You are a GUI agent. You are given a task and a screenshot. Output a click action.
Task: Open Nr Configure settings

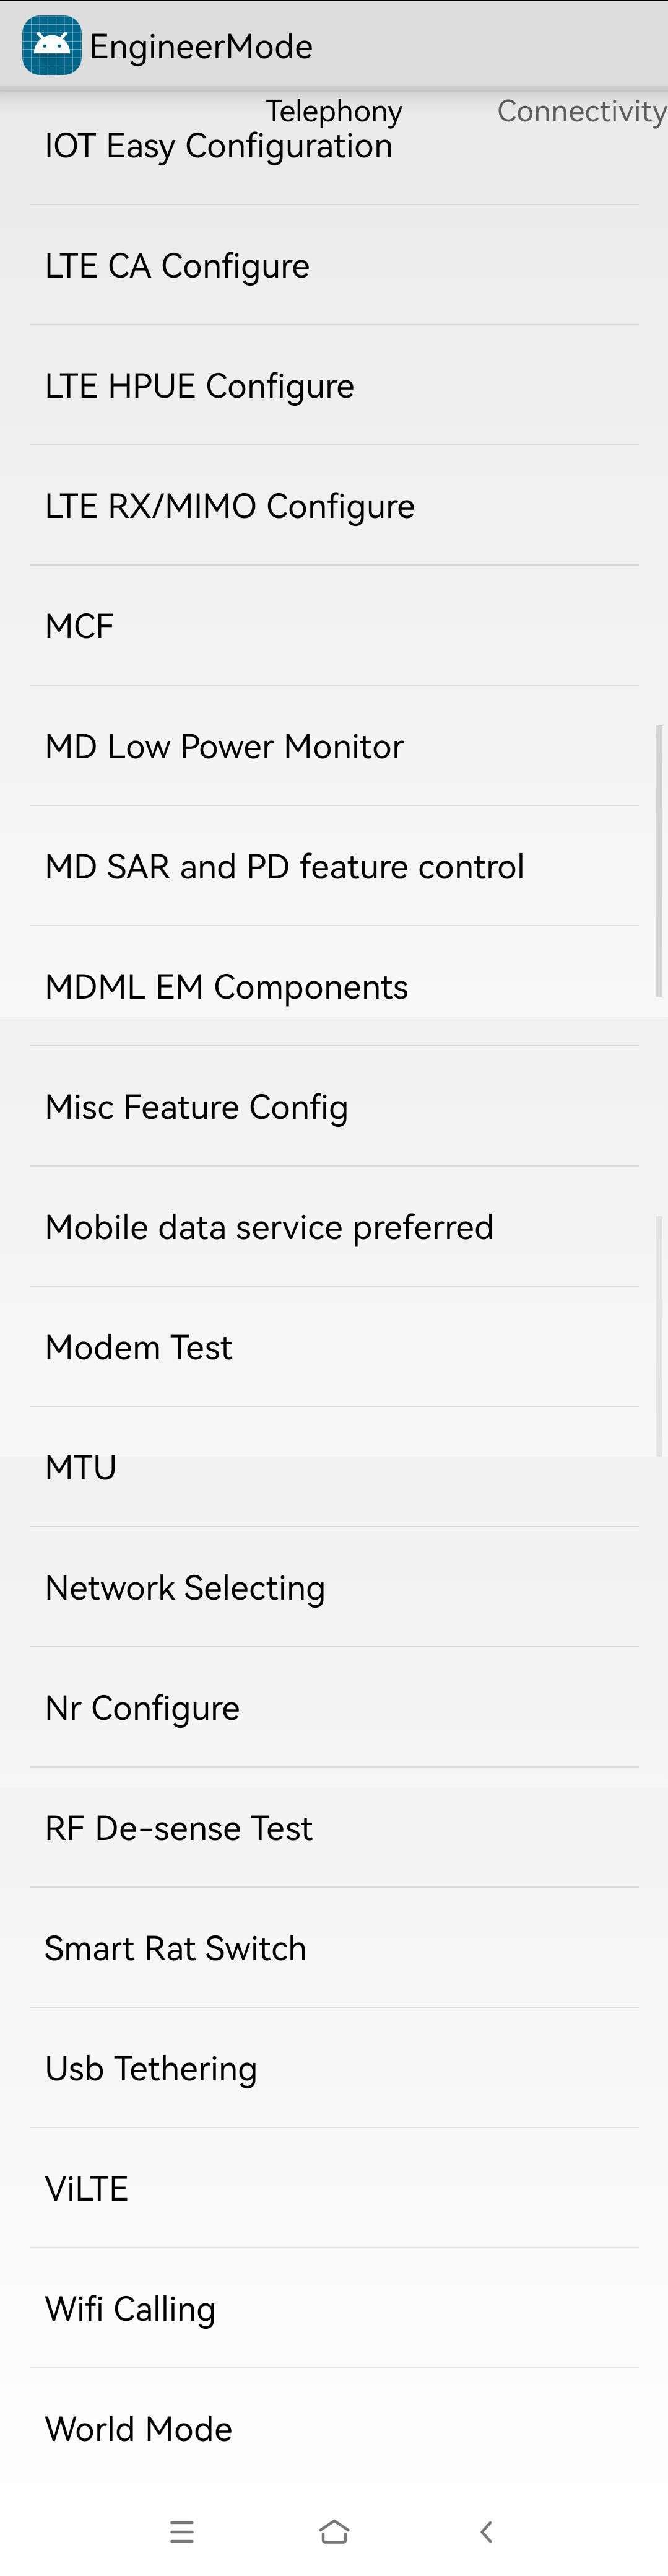pos(334,1708)
